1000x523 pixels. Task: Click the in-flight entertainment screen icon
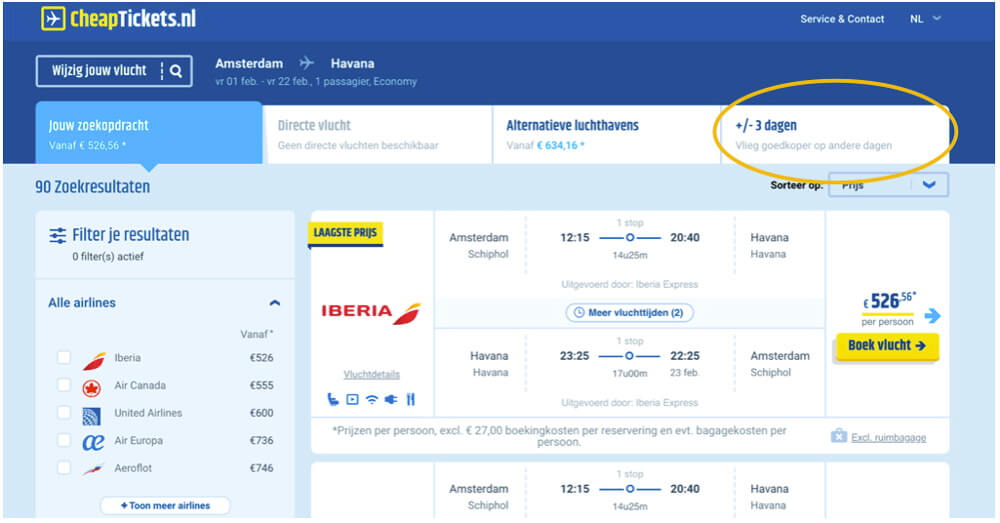click(352, 399)
